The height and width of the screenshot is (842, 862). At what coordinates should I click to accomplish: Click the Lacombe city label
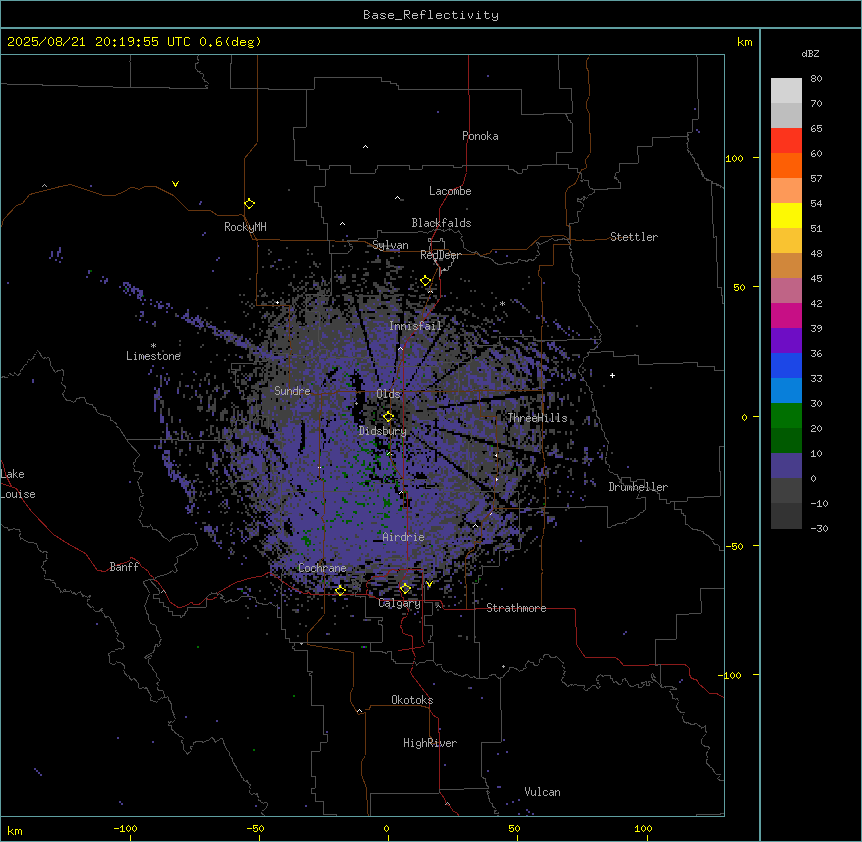click(x=450, y=191)
